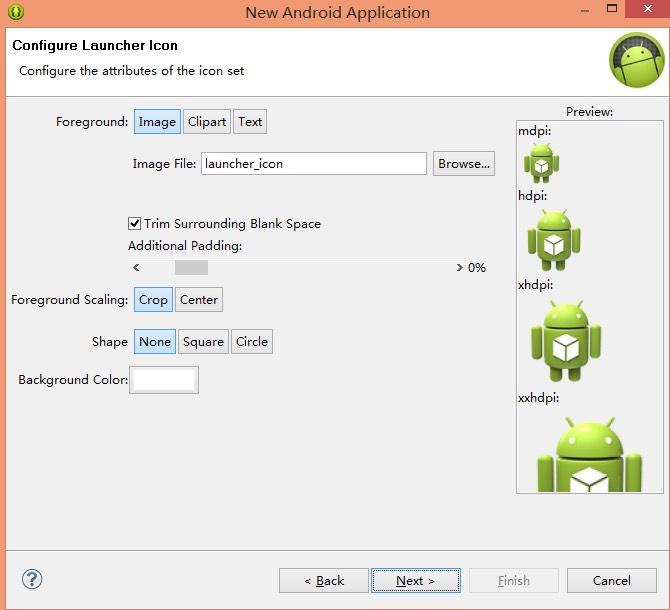Click the Next button
The height and width of the screenshot is (610, 670).
415,580
